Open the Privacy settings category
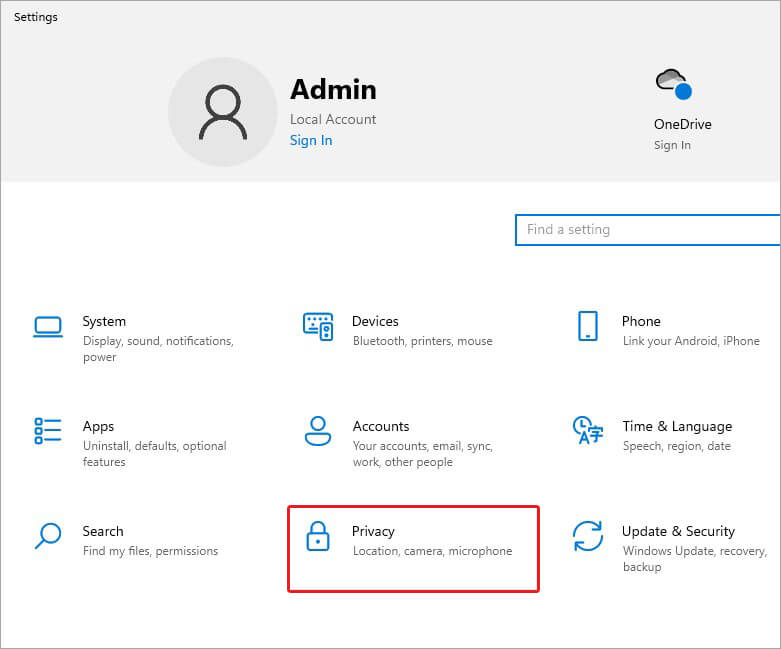The height and width of the screenshot is (649, 781). coord(373,532)
